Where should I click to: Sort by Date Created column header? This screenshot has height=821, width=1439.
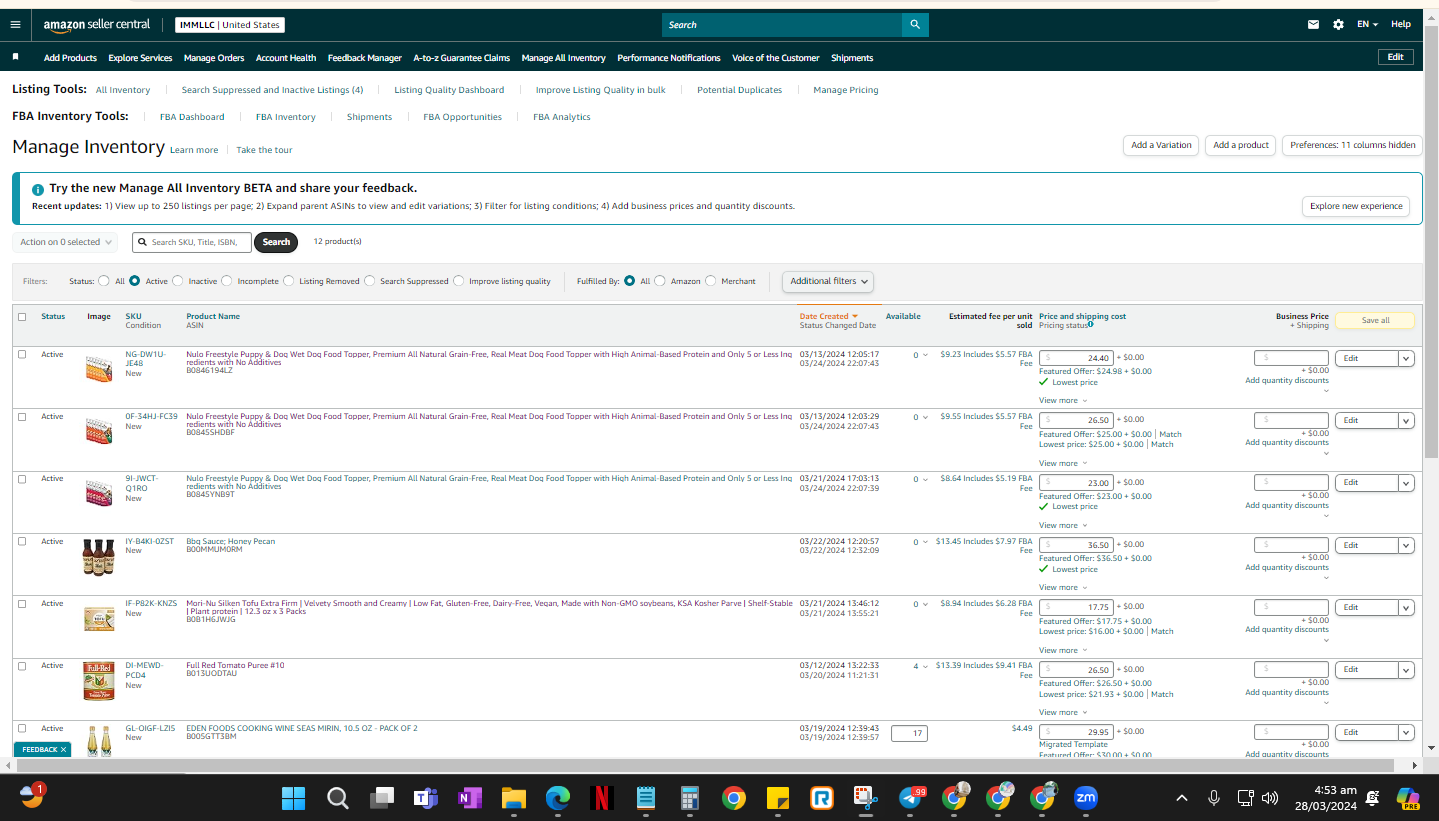(828, 316)
